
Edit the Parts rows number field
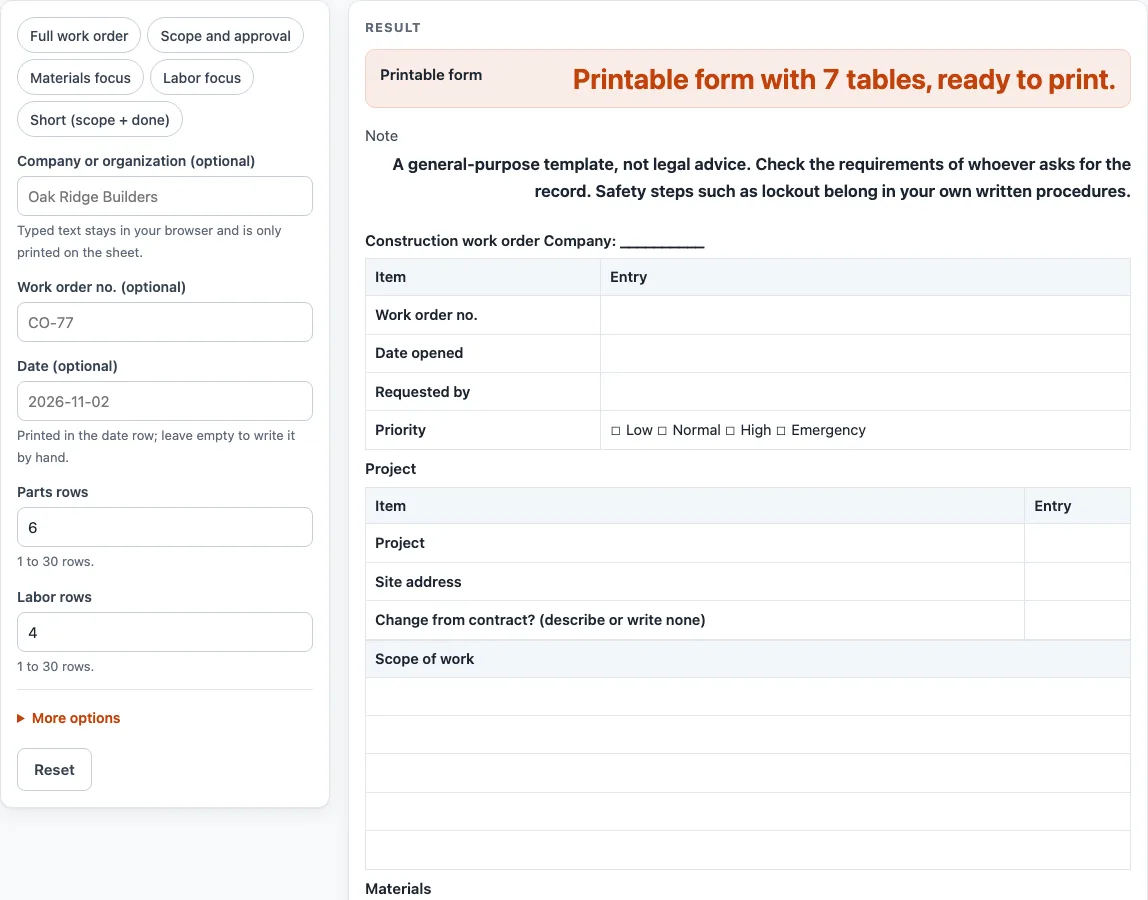pos(165,527)
